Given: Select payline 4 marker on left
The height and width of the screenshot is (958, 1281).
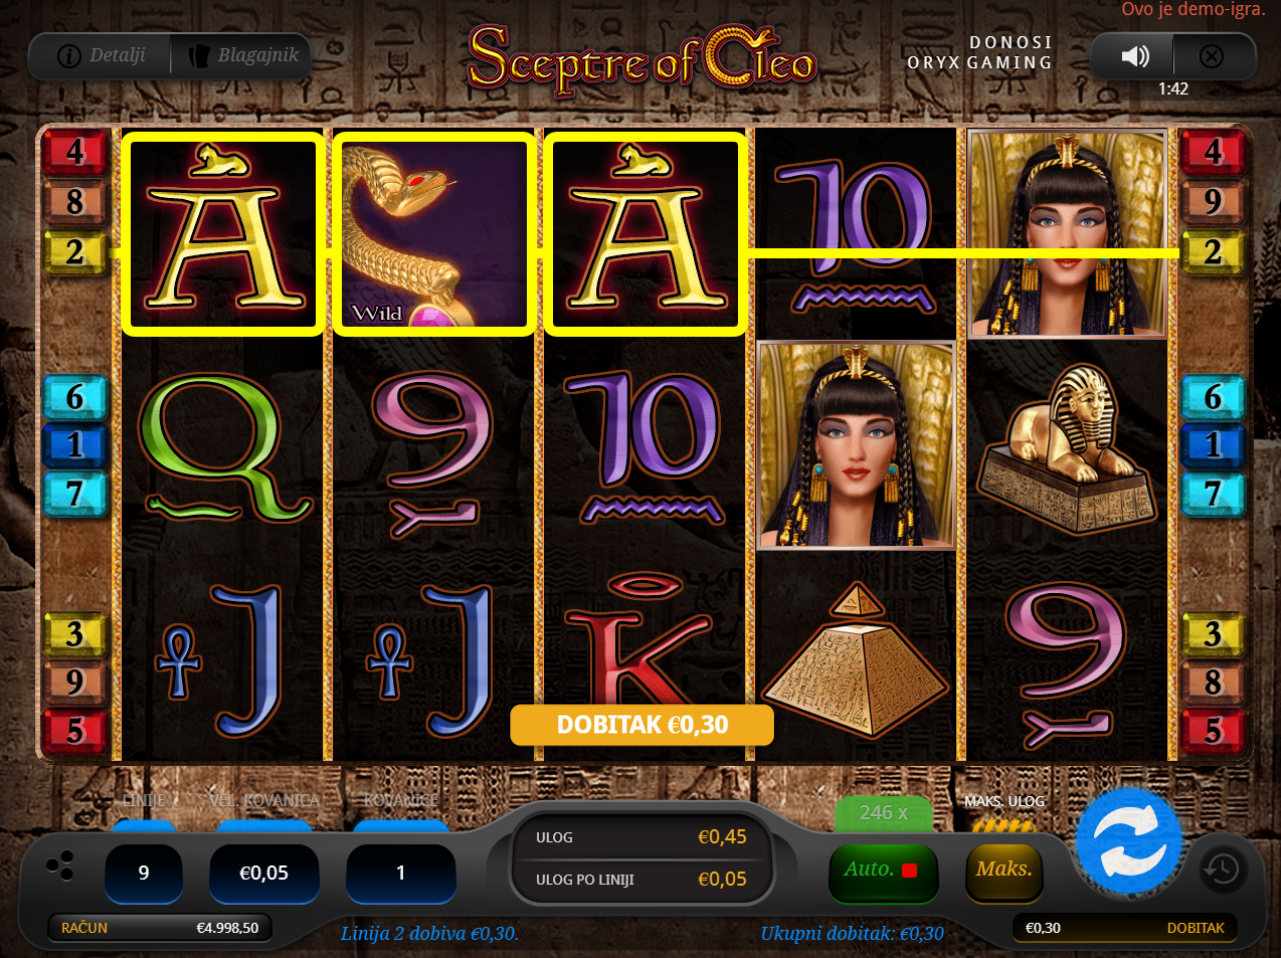Looking at the screenshot, I should coord(75,152).
